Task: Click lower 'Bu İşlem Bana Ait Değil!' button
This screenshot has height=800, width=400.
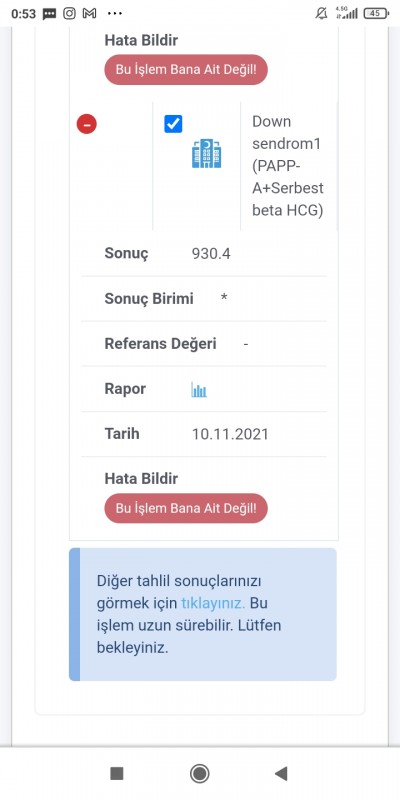Action: click(186, 508)
